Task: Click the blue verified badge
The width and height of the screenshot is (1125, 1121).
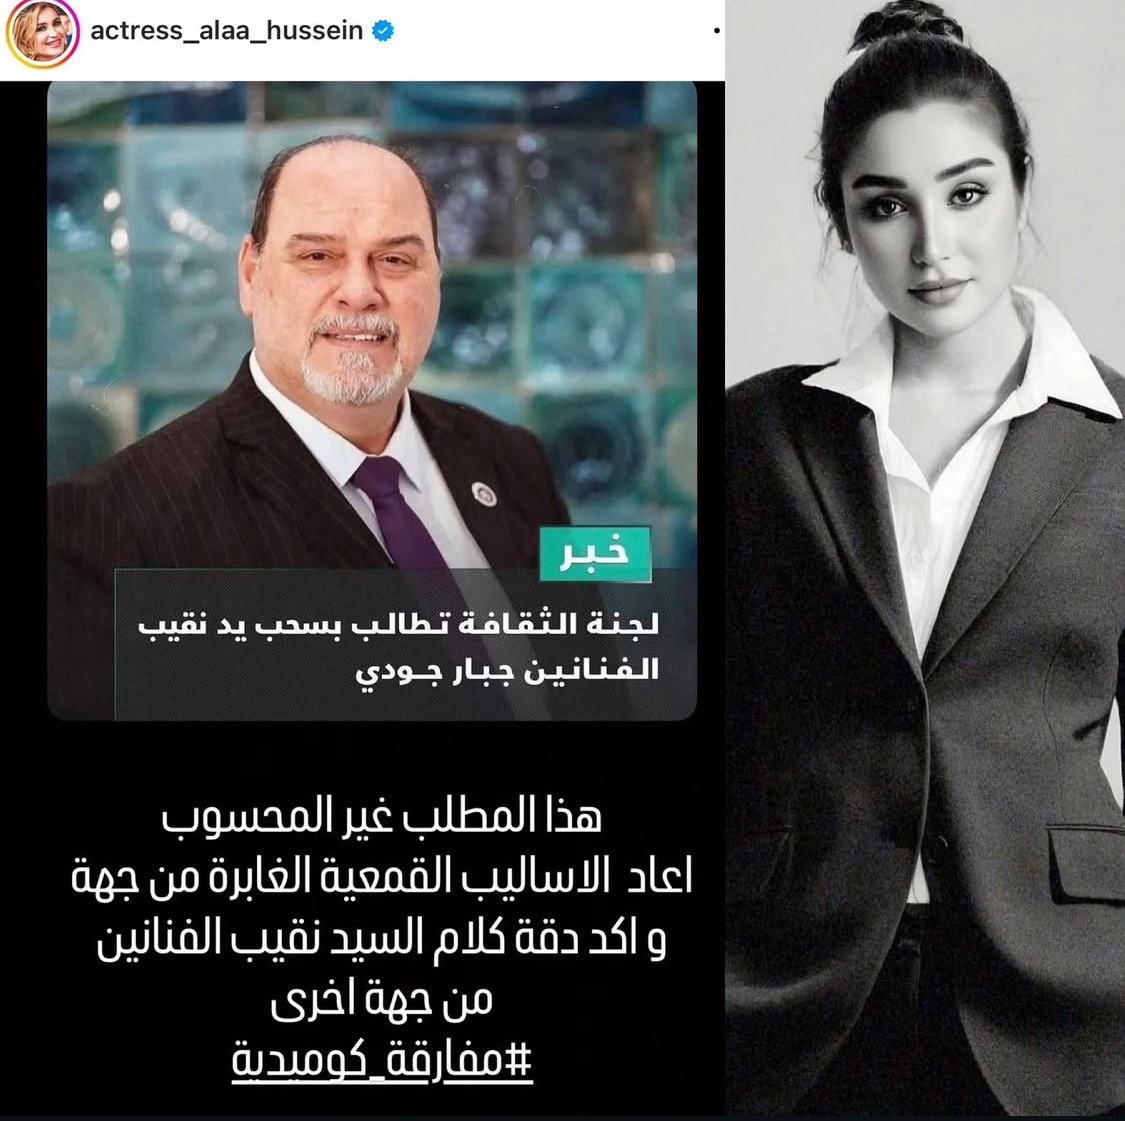Action: 382,31
